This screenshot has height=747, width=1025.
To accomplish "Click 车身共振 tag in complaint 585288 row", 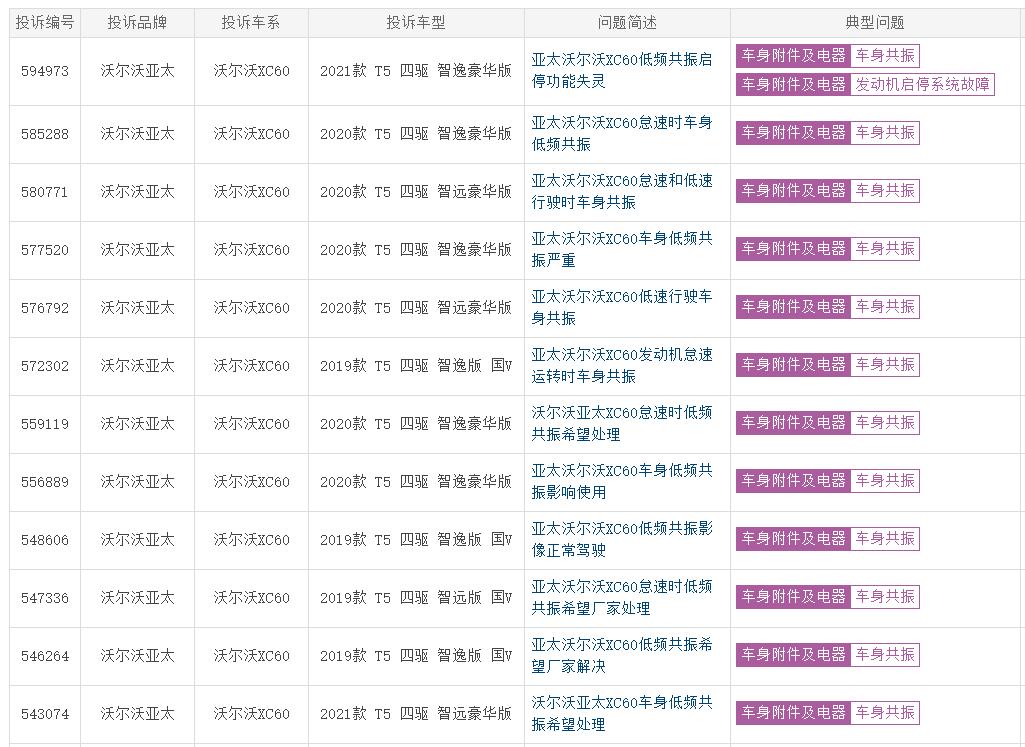I will pyautogui.click(x=885, y=133).
